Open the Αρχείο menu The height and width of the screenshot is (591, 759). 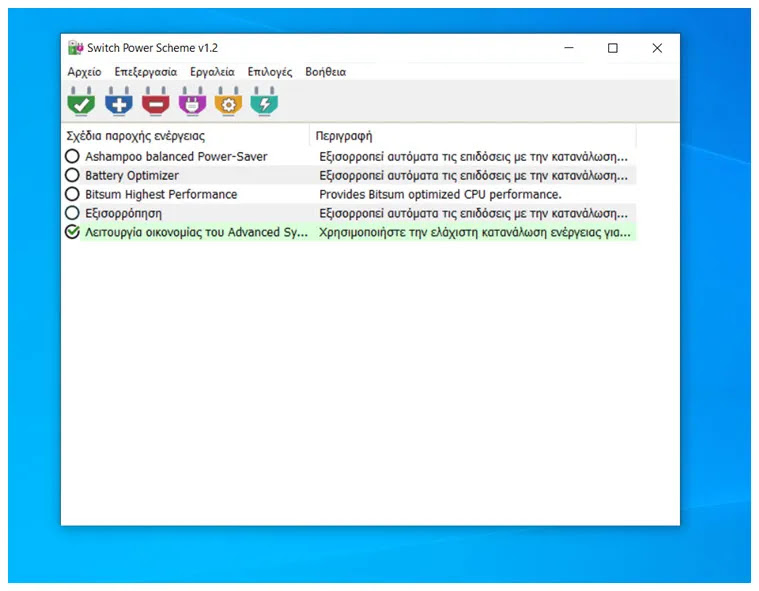(84, 72)
